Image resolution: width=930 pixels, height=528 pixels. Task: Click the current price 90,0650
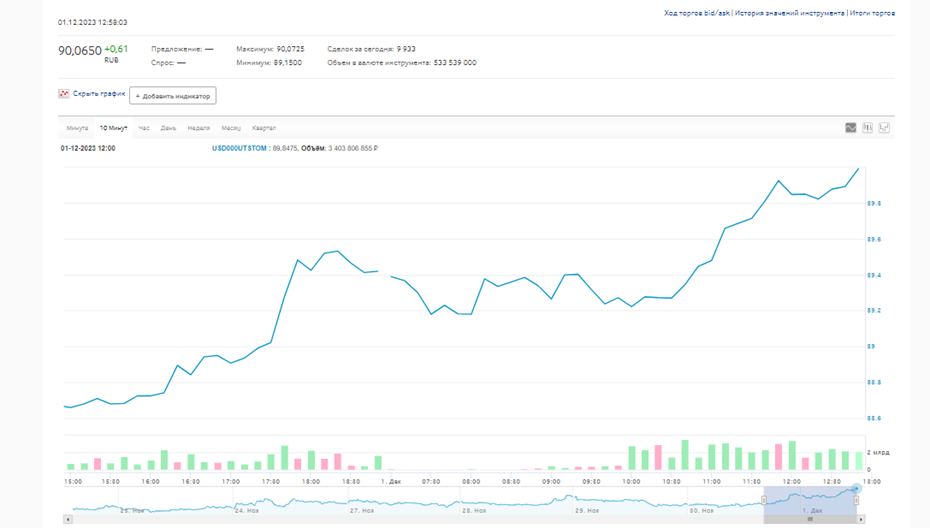(x=80, y=51)
